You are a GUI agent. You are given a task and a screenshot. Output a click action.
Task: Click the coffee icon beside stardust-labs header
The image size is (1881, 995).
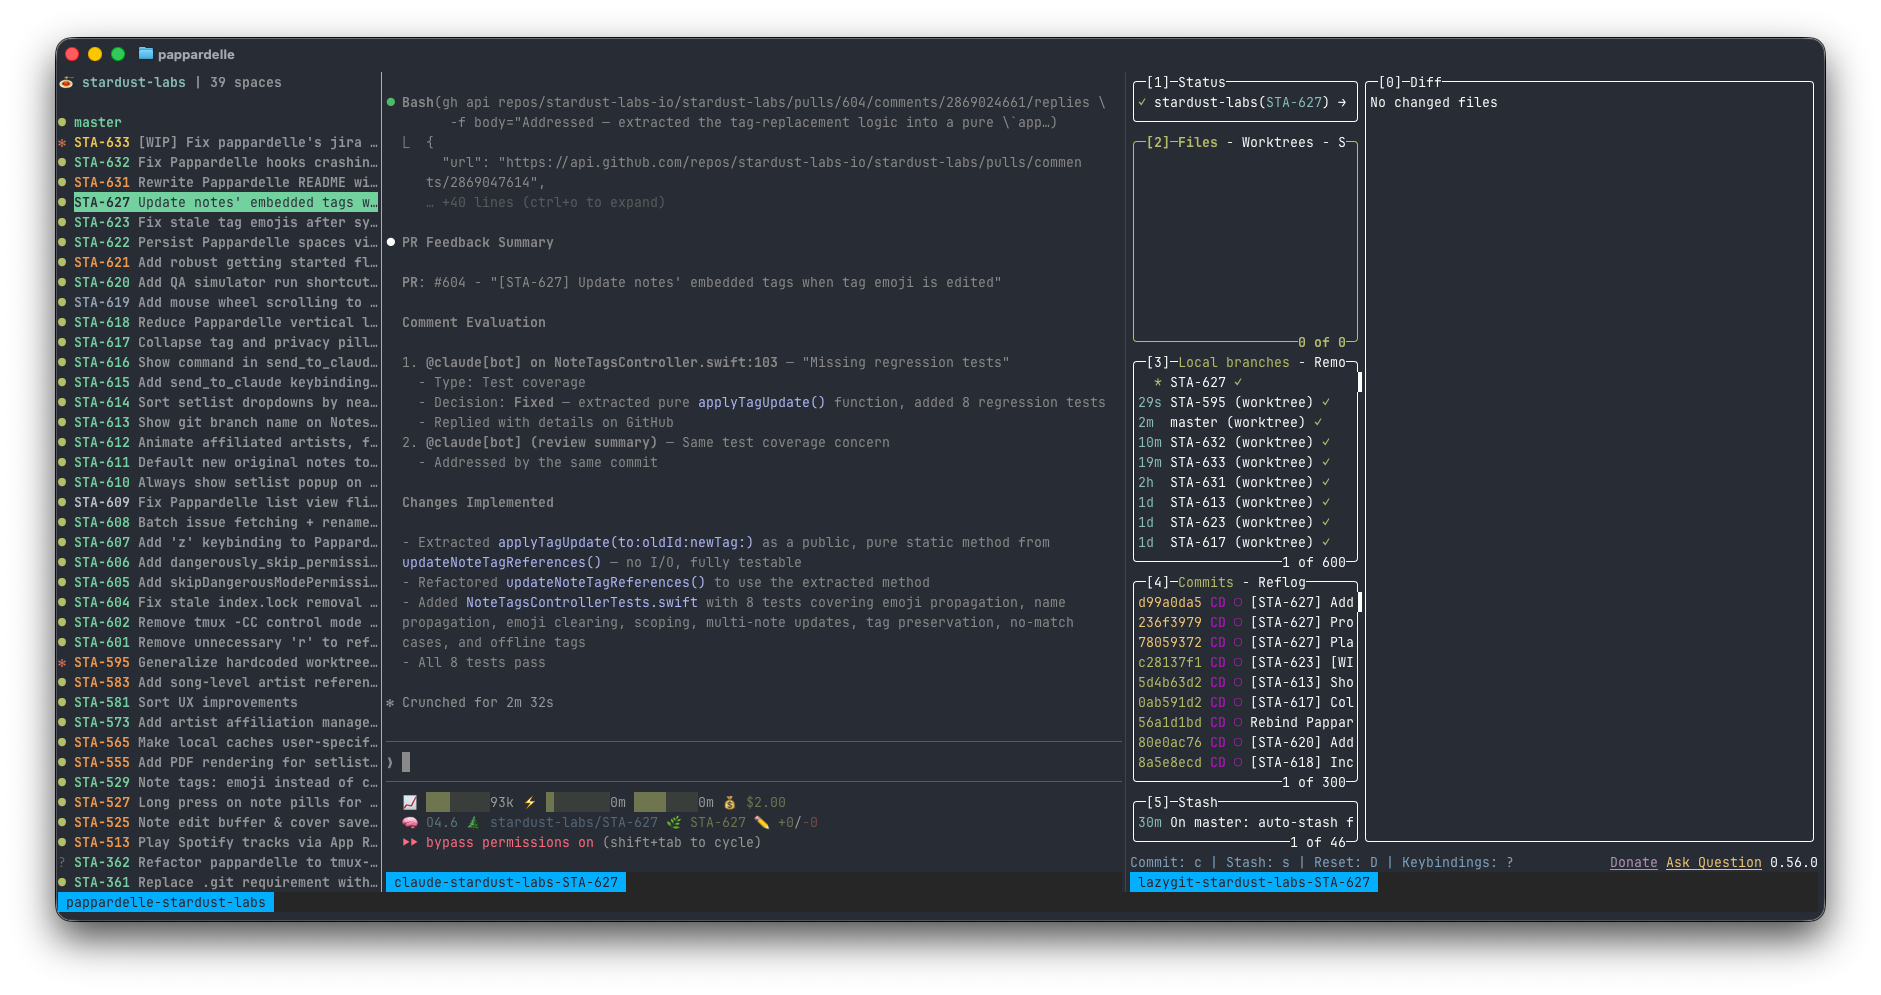tap(66, 82)
